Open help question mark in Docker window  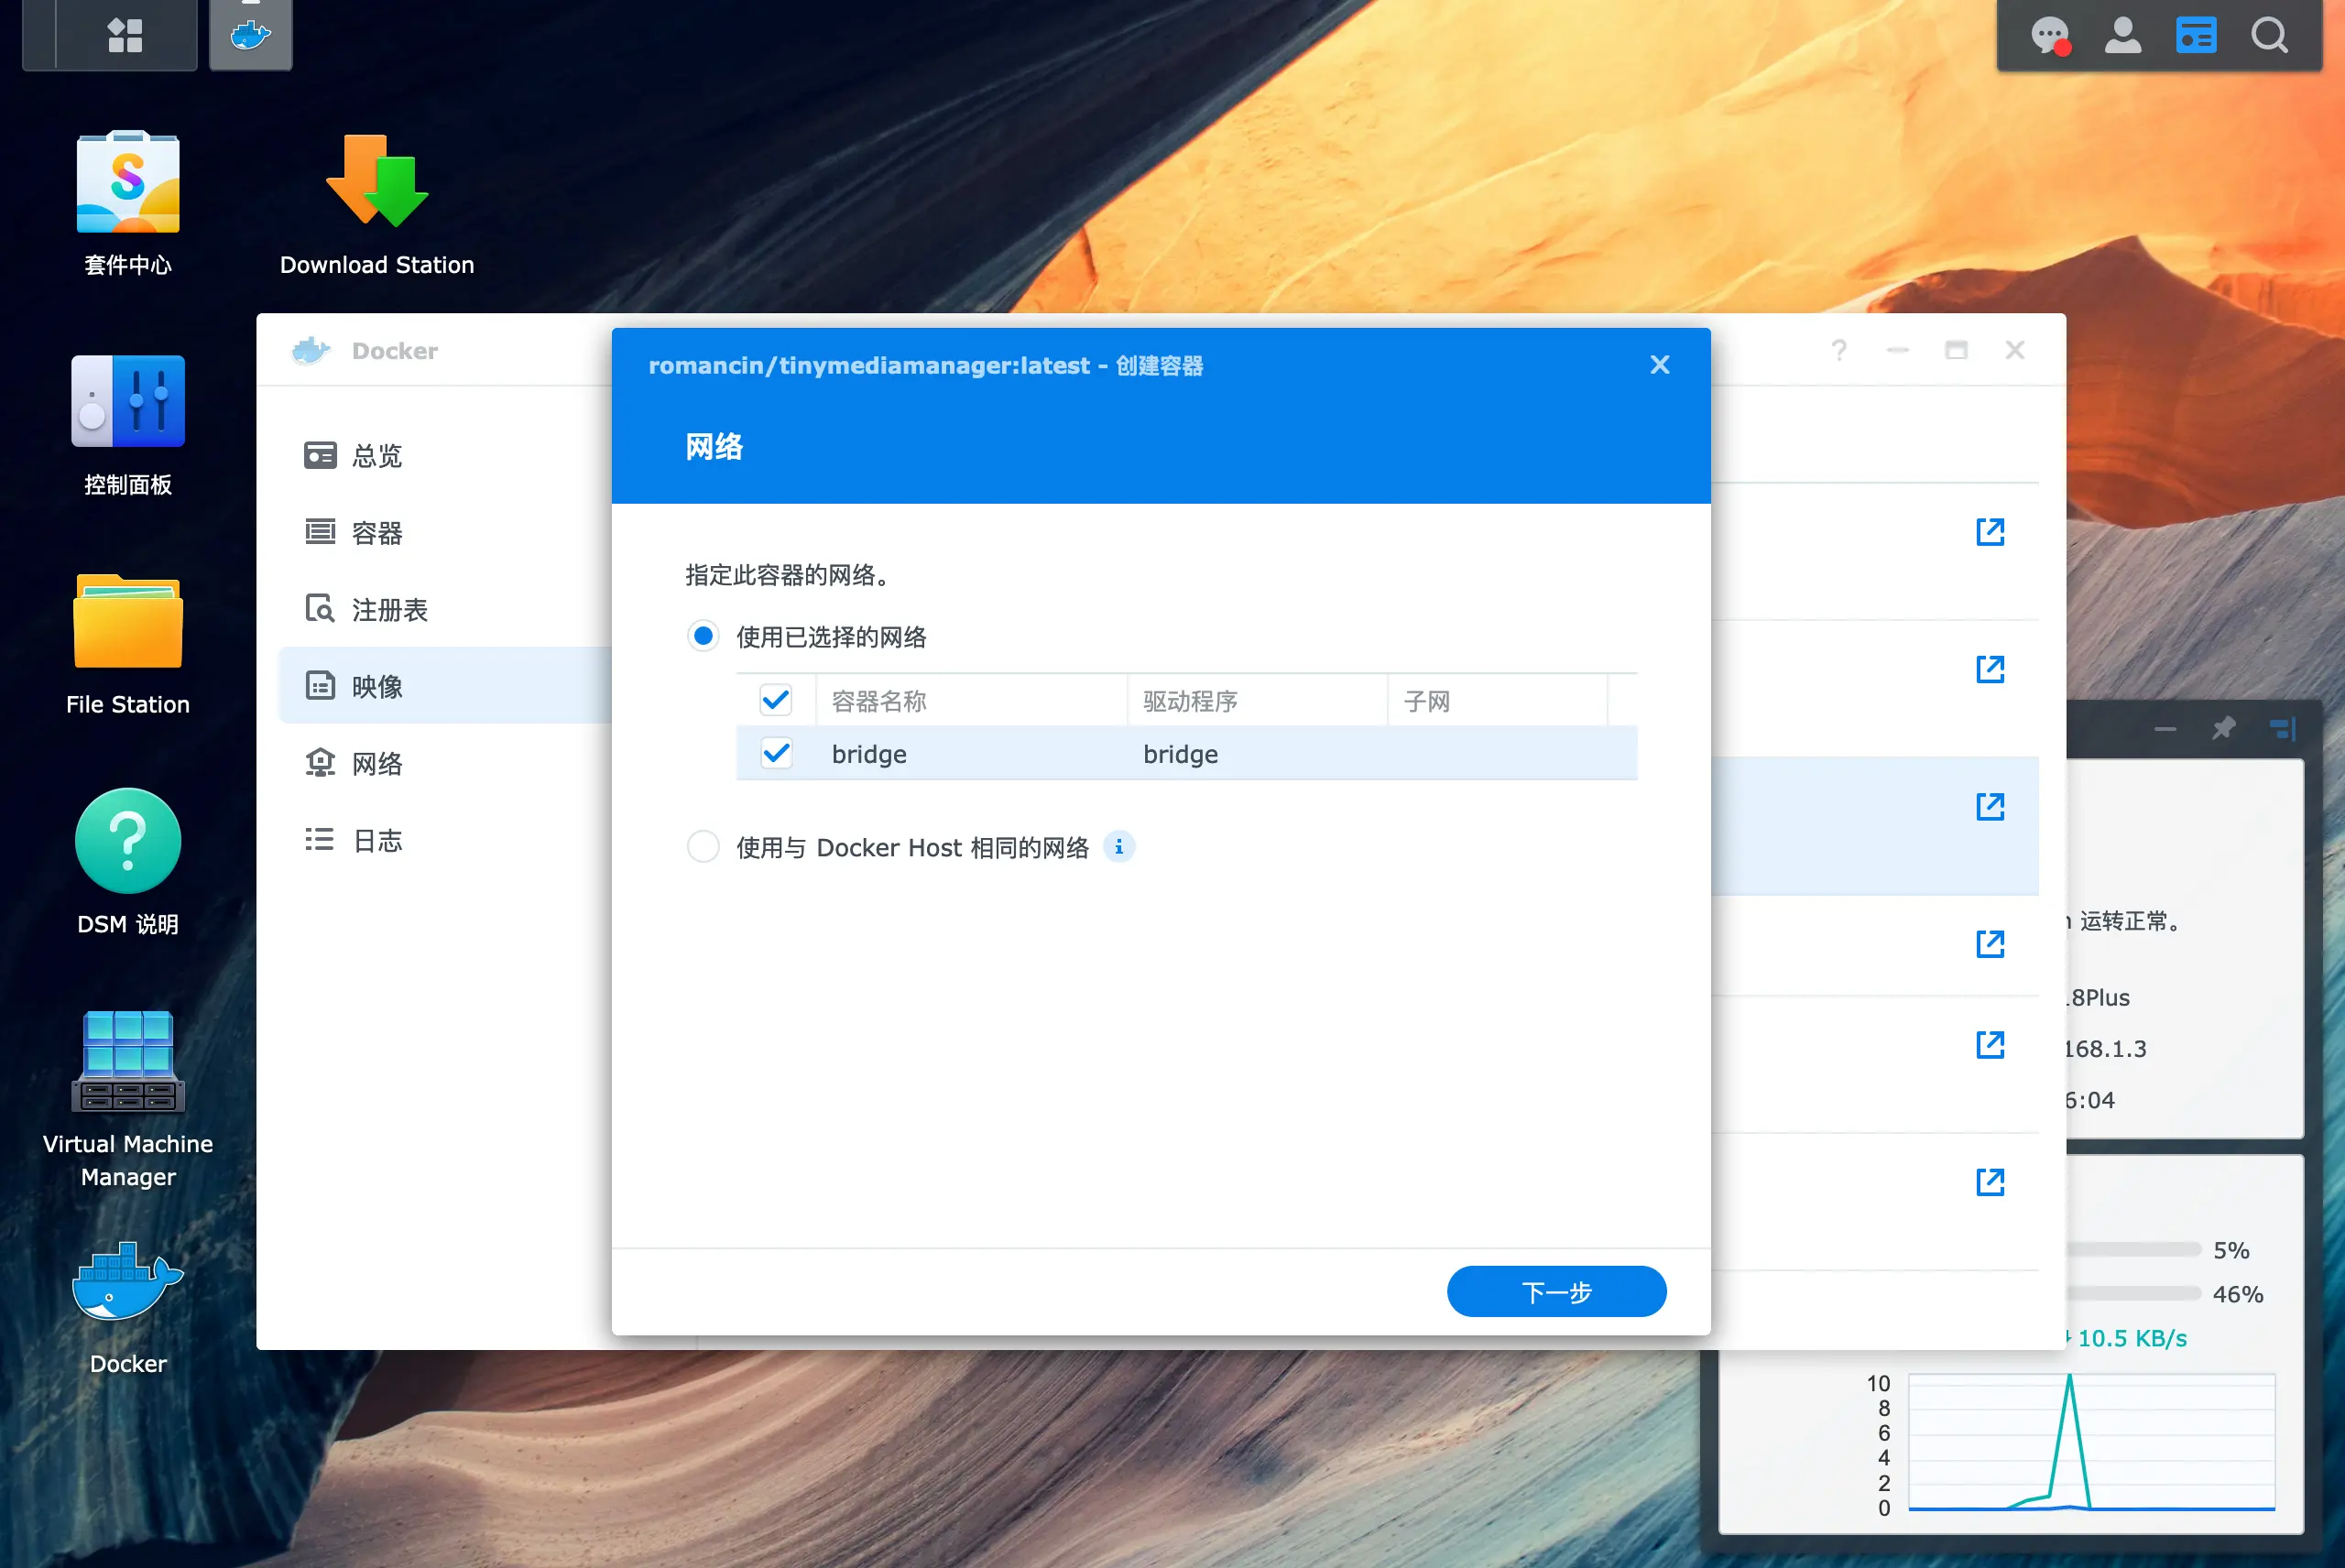coord(1839,350)
